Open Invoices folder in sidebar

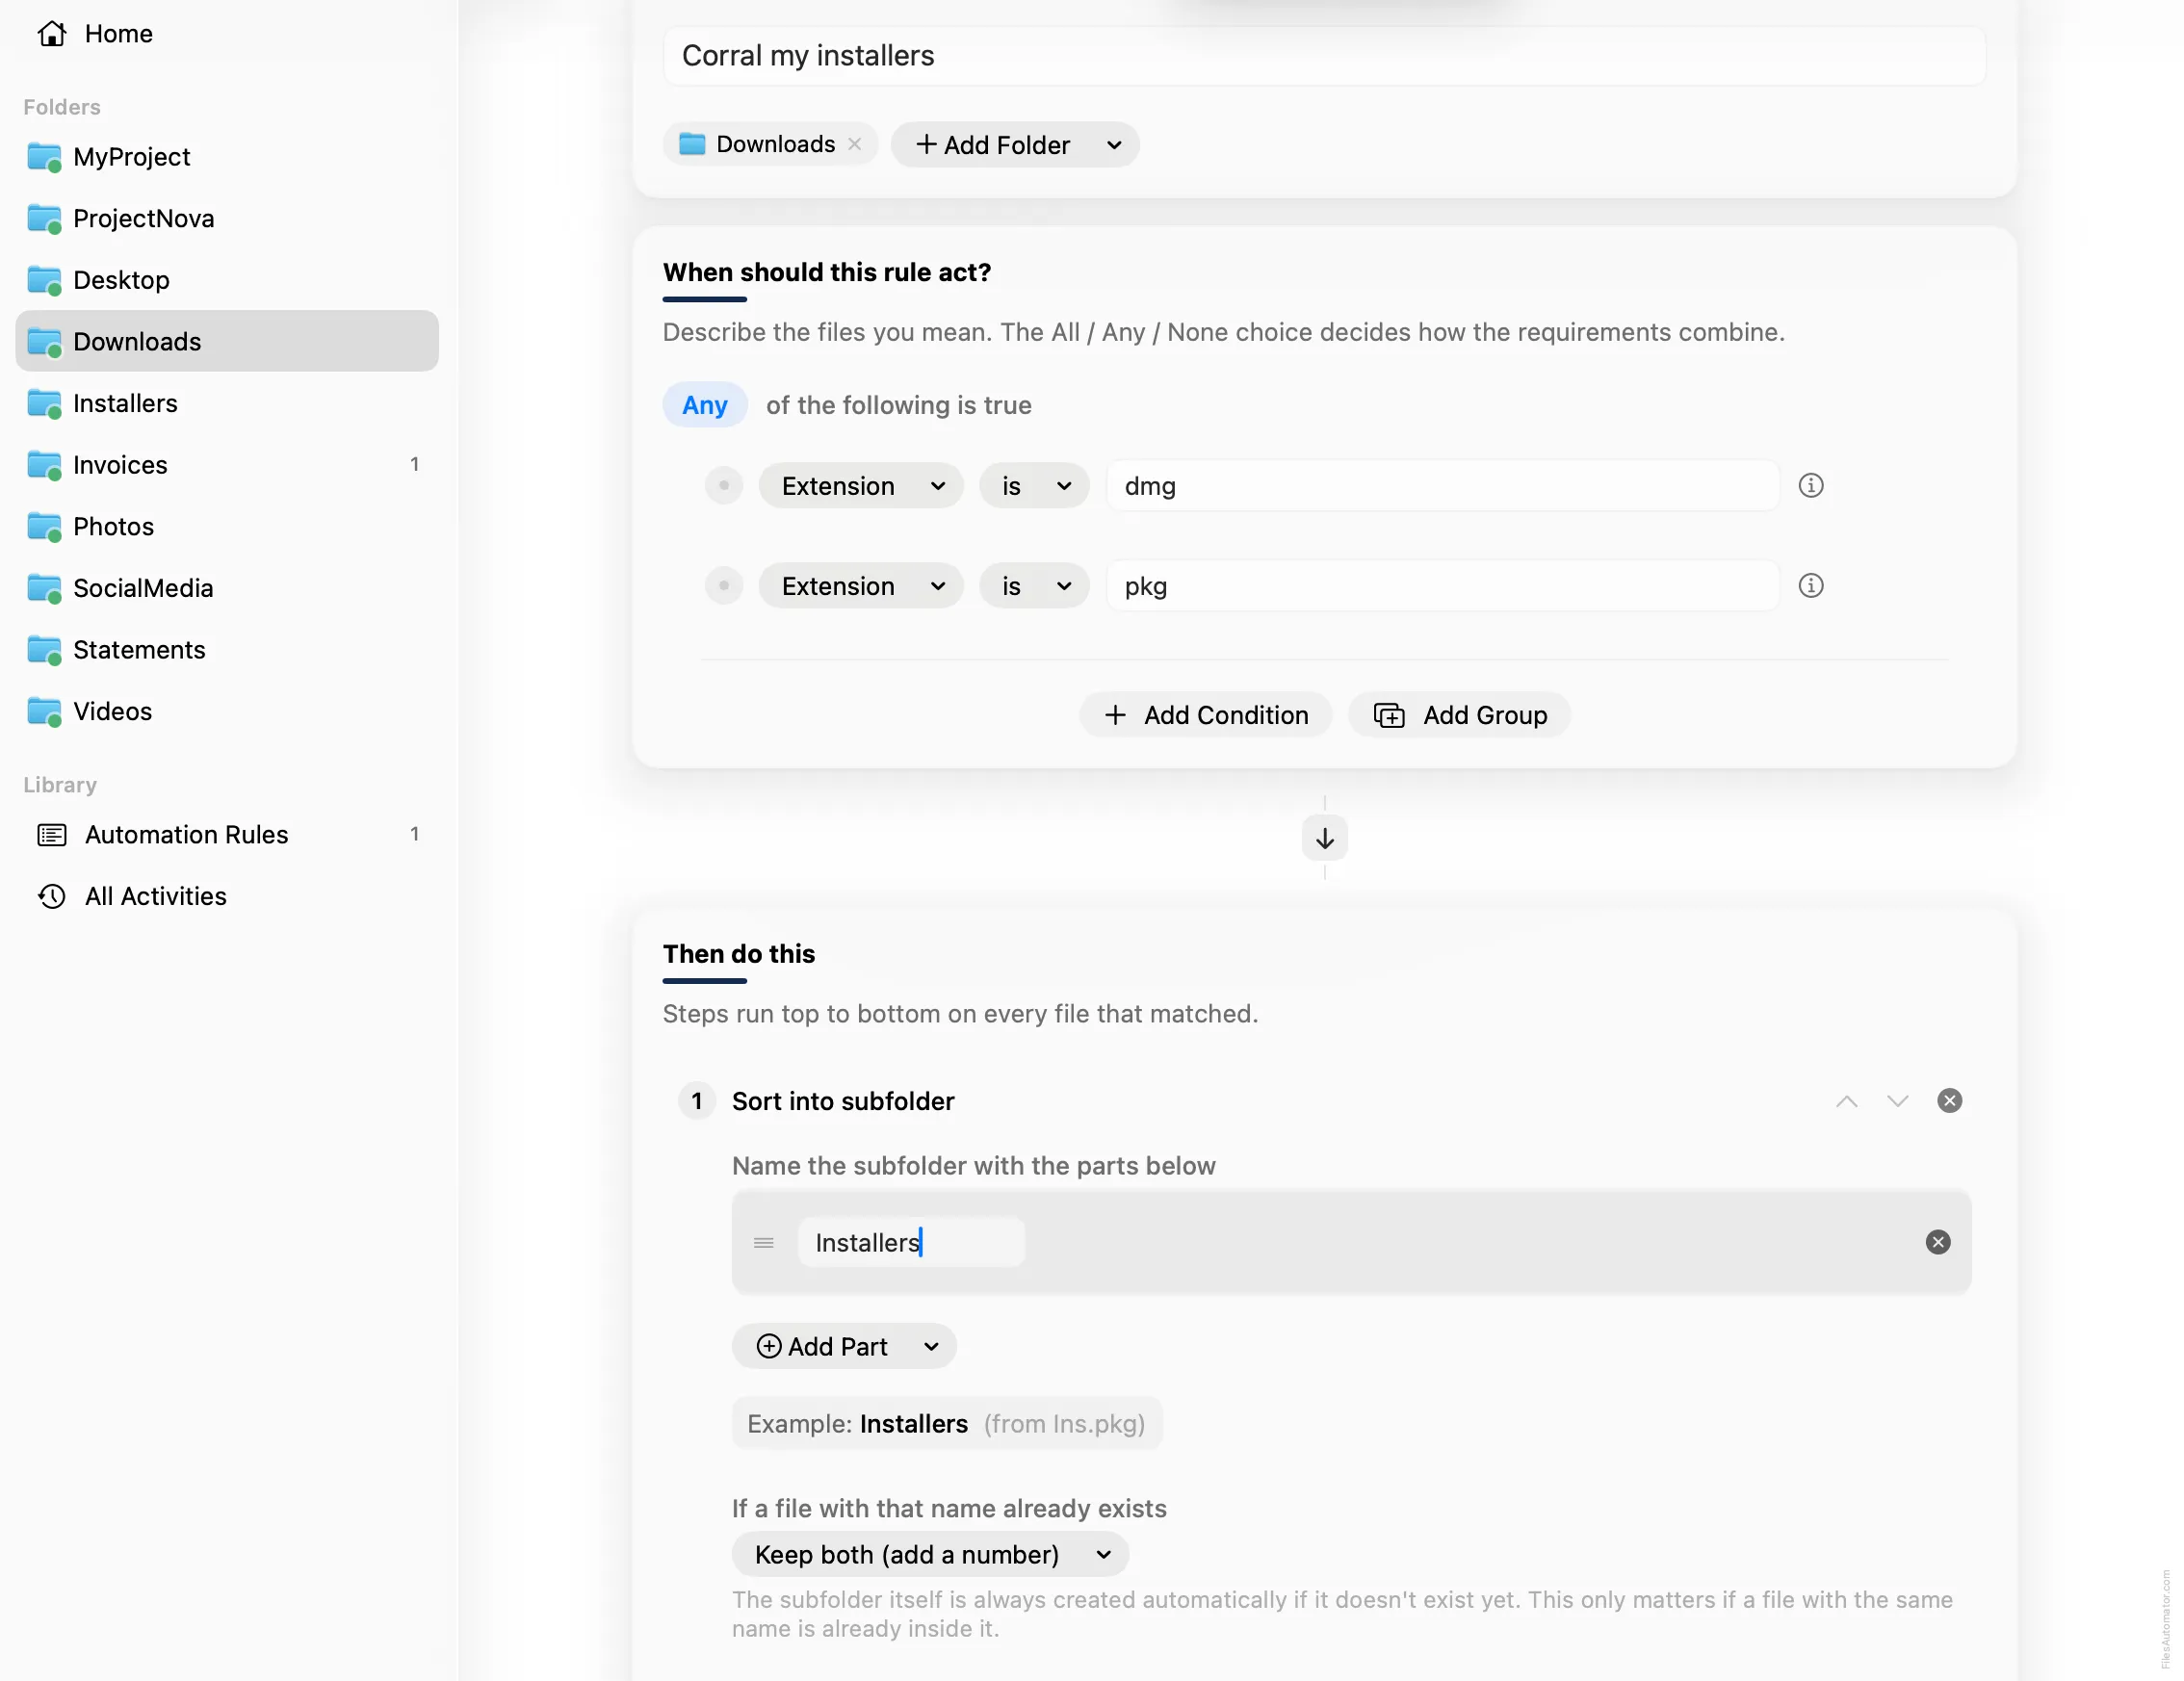227,465
